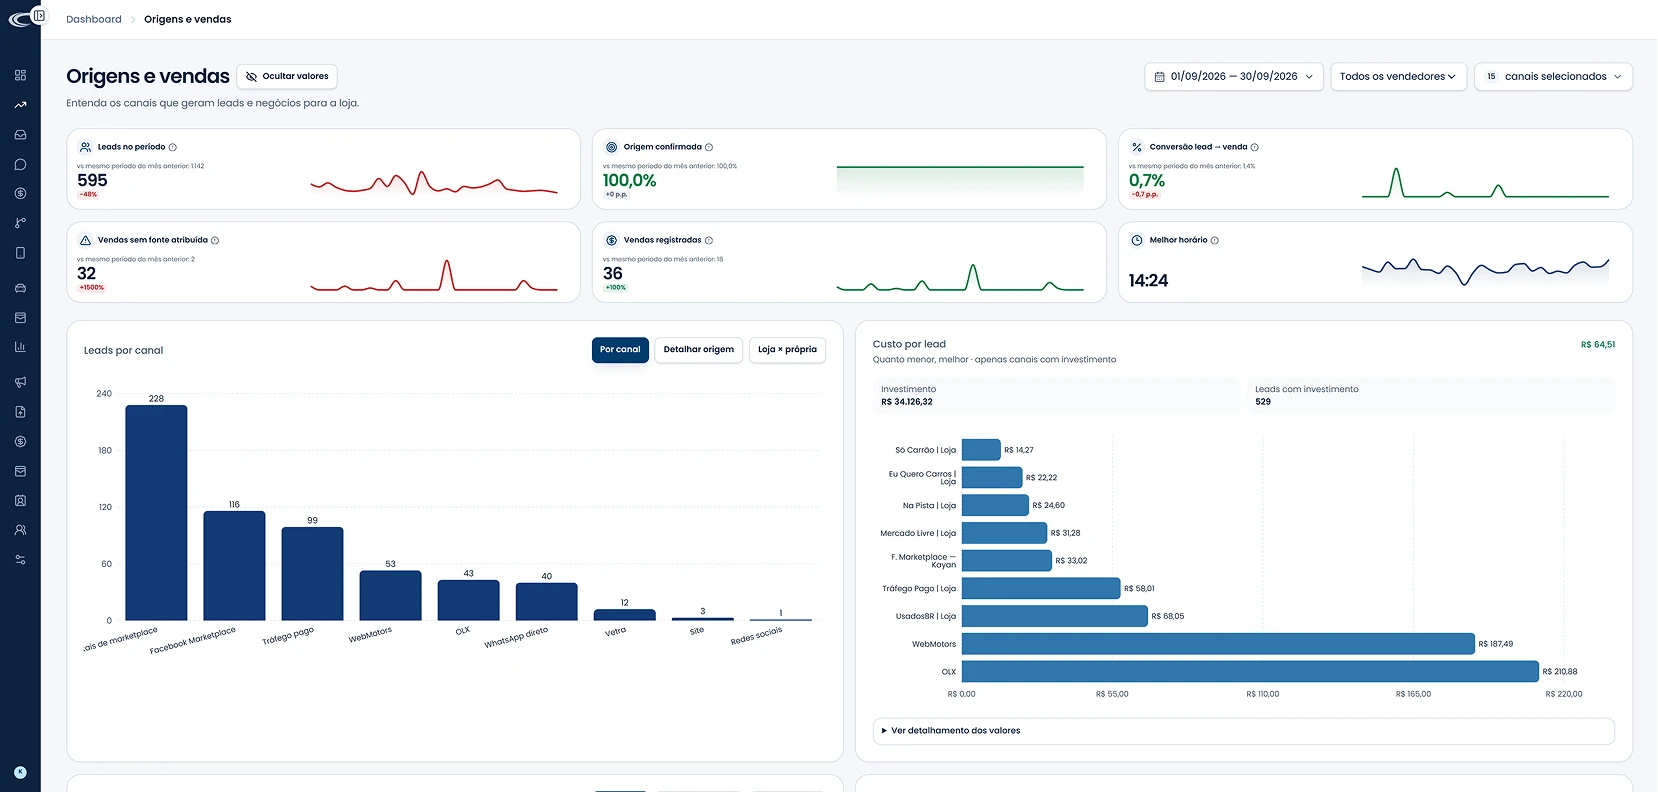Click info icon next to Origem confirmada

(x=709, y=147)
